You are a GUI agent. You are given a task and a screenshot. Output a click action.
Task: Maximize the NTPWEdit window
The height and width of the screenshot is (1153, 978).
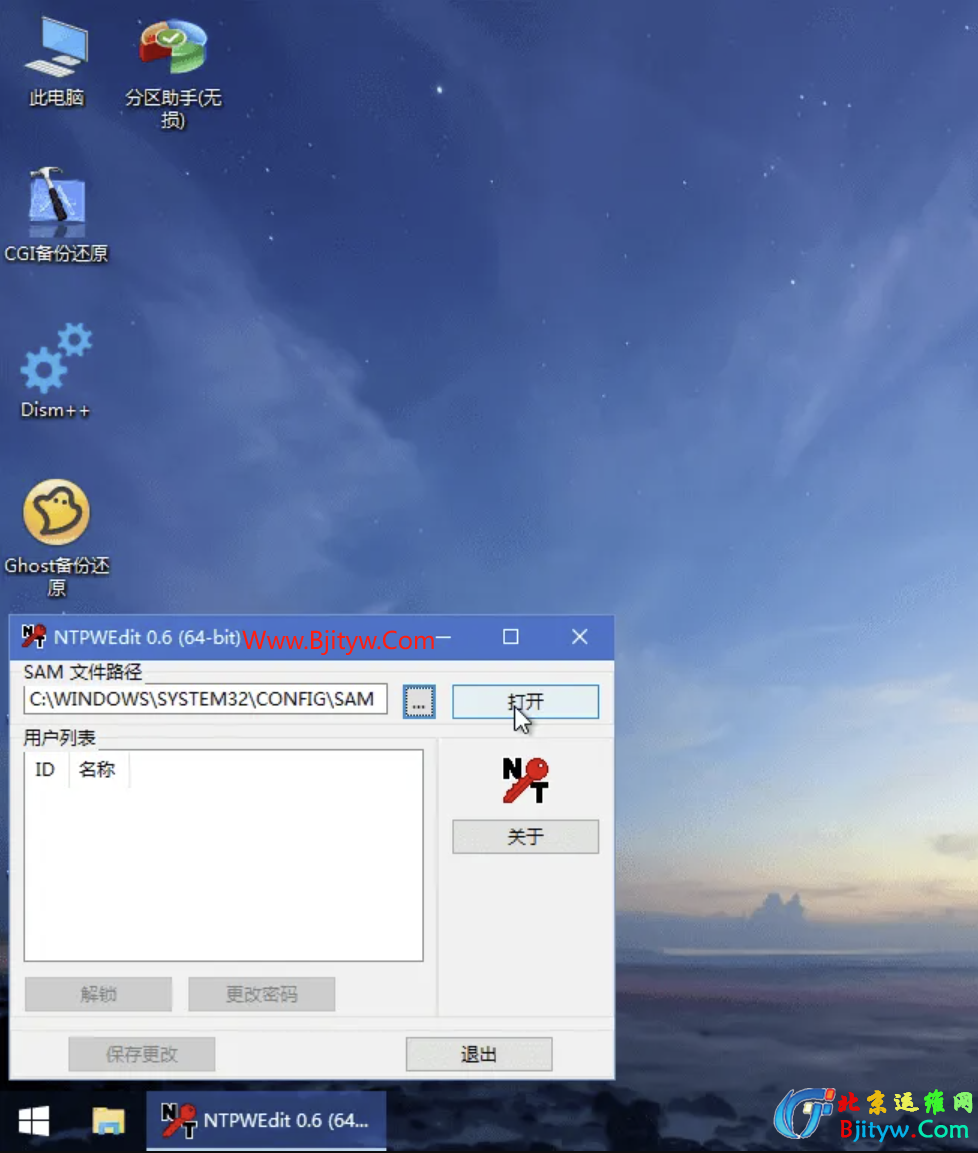[511, 637]
